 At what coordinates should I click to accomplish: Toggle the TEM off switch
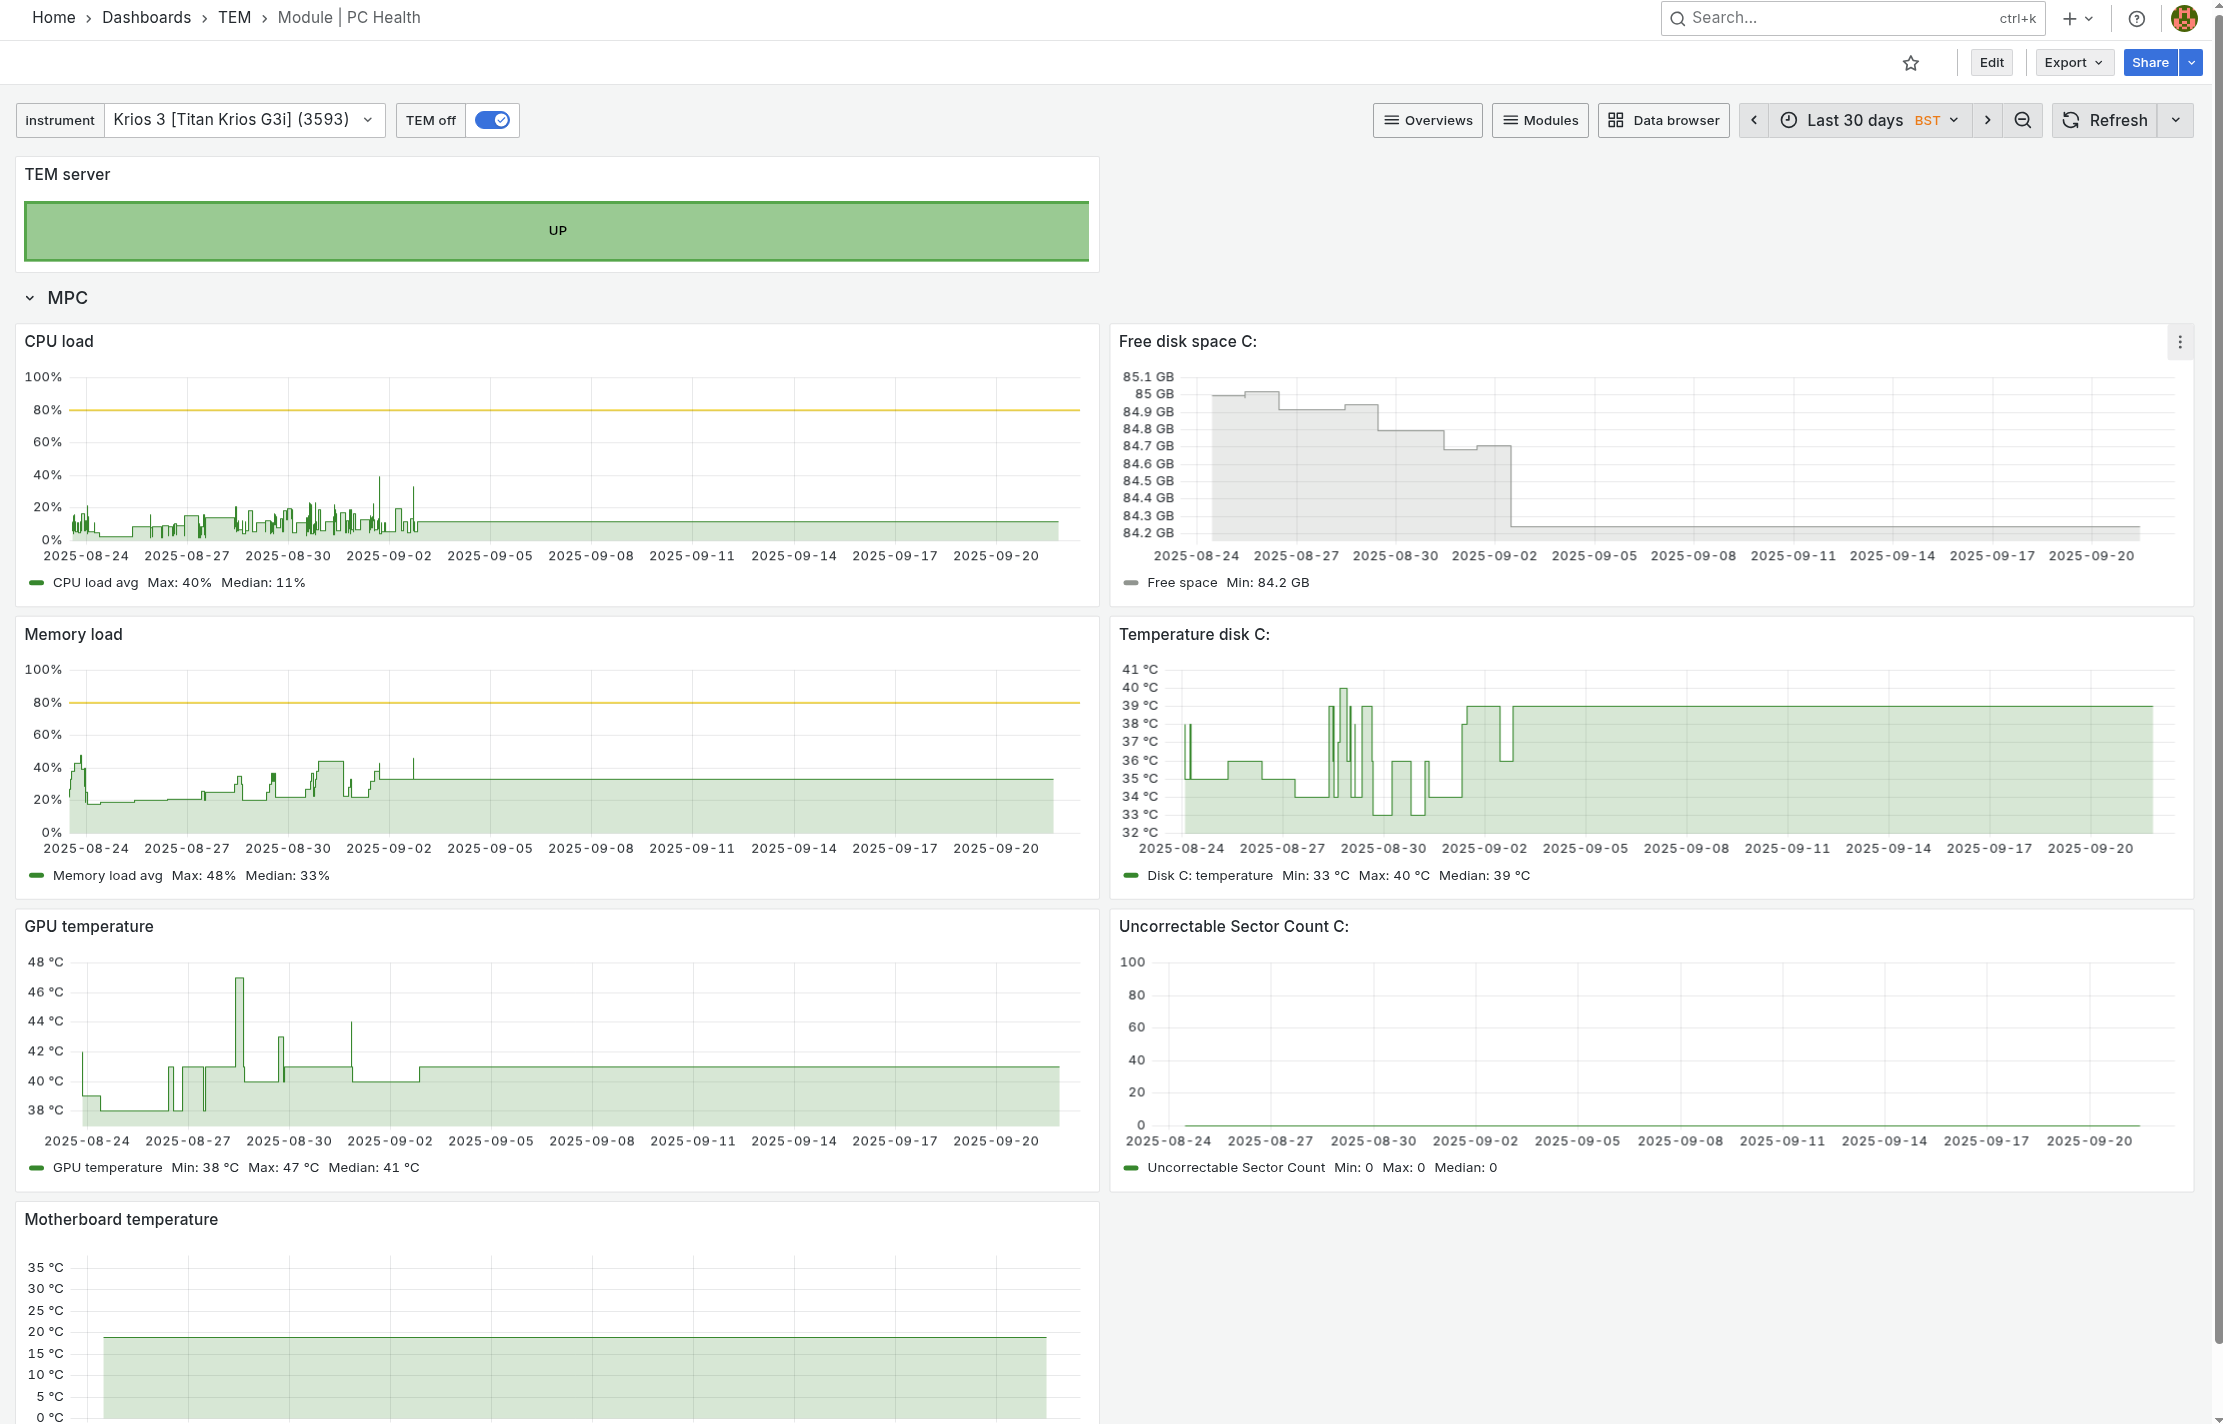[x=492, y=120]
